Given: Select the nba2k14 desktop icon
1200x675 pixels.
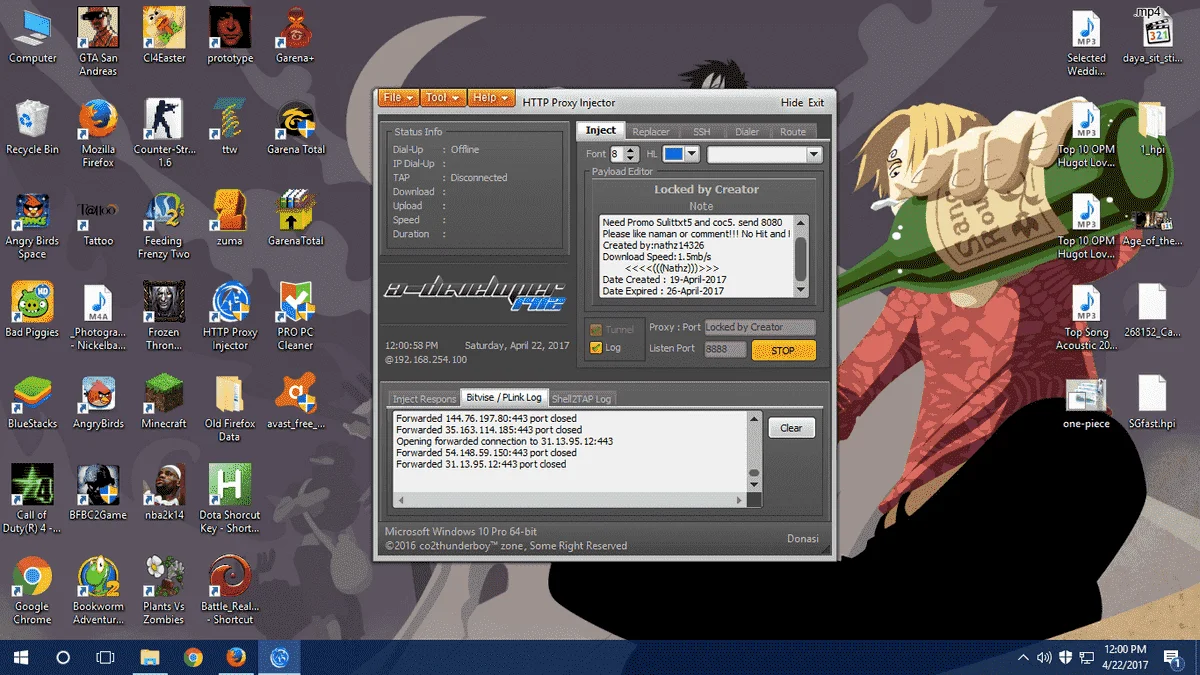Looking at the screenshot, I should [164, 493].
